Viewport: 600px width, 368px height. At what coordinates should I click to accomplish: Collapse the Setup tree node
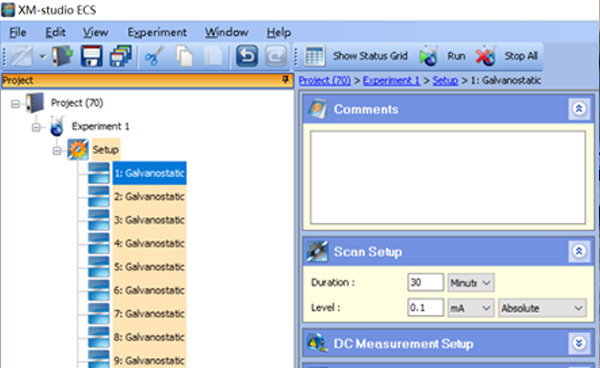coord(57,150)
